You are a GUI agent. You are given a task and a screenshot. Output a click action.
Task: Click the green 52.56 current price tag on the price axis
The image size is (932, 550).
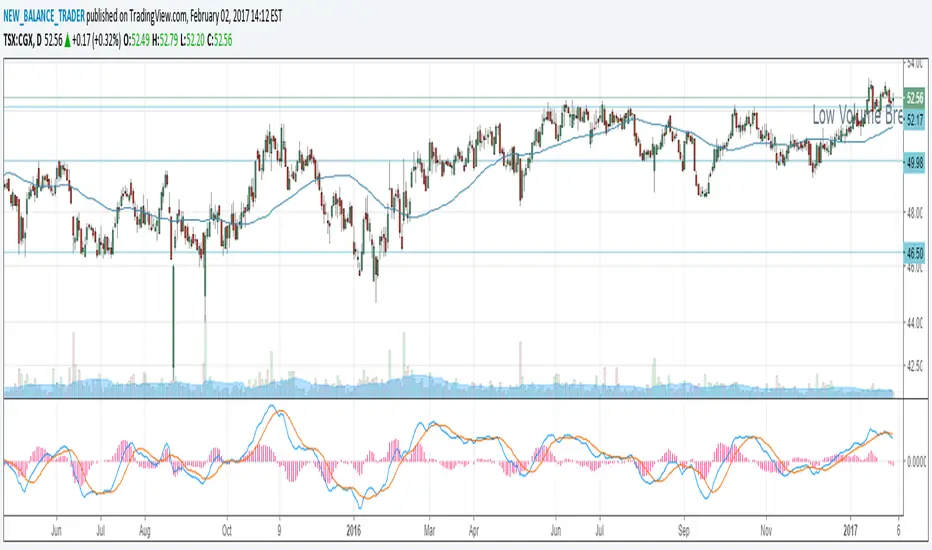coord(914,98)
